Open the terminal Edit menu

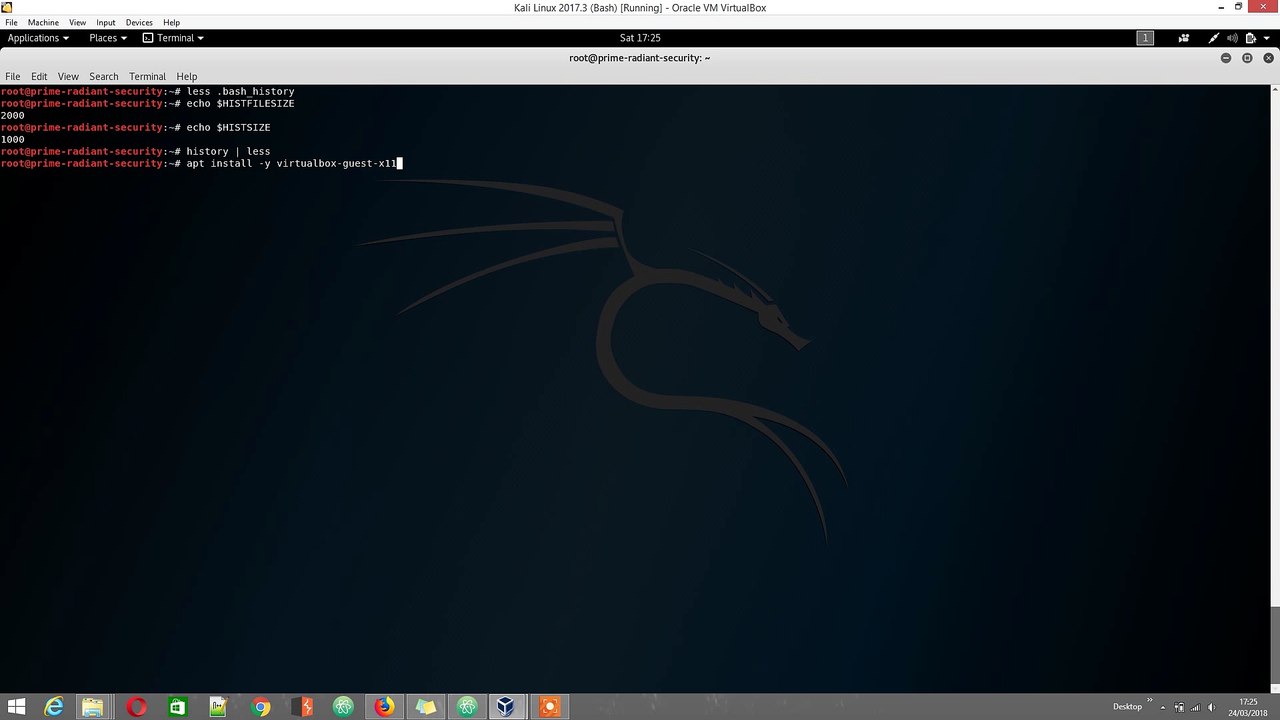(39, 76)
